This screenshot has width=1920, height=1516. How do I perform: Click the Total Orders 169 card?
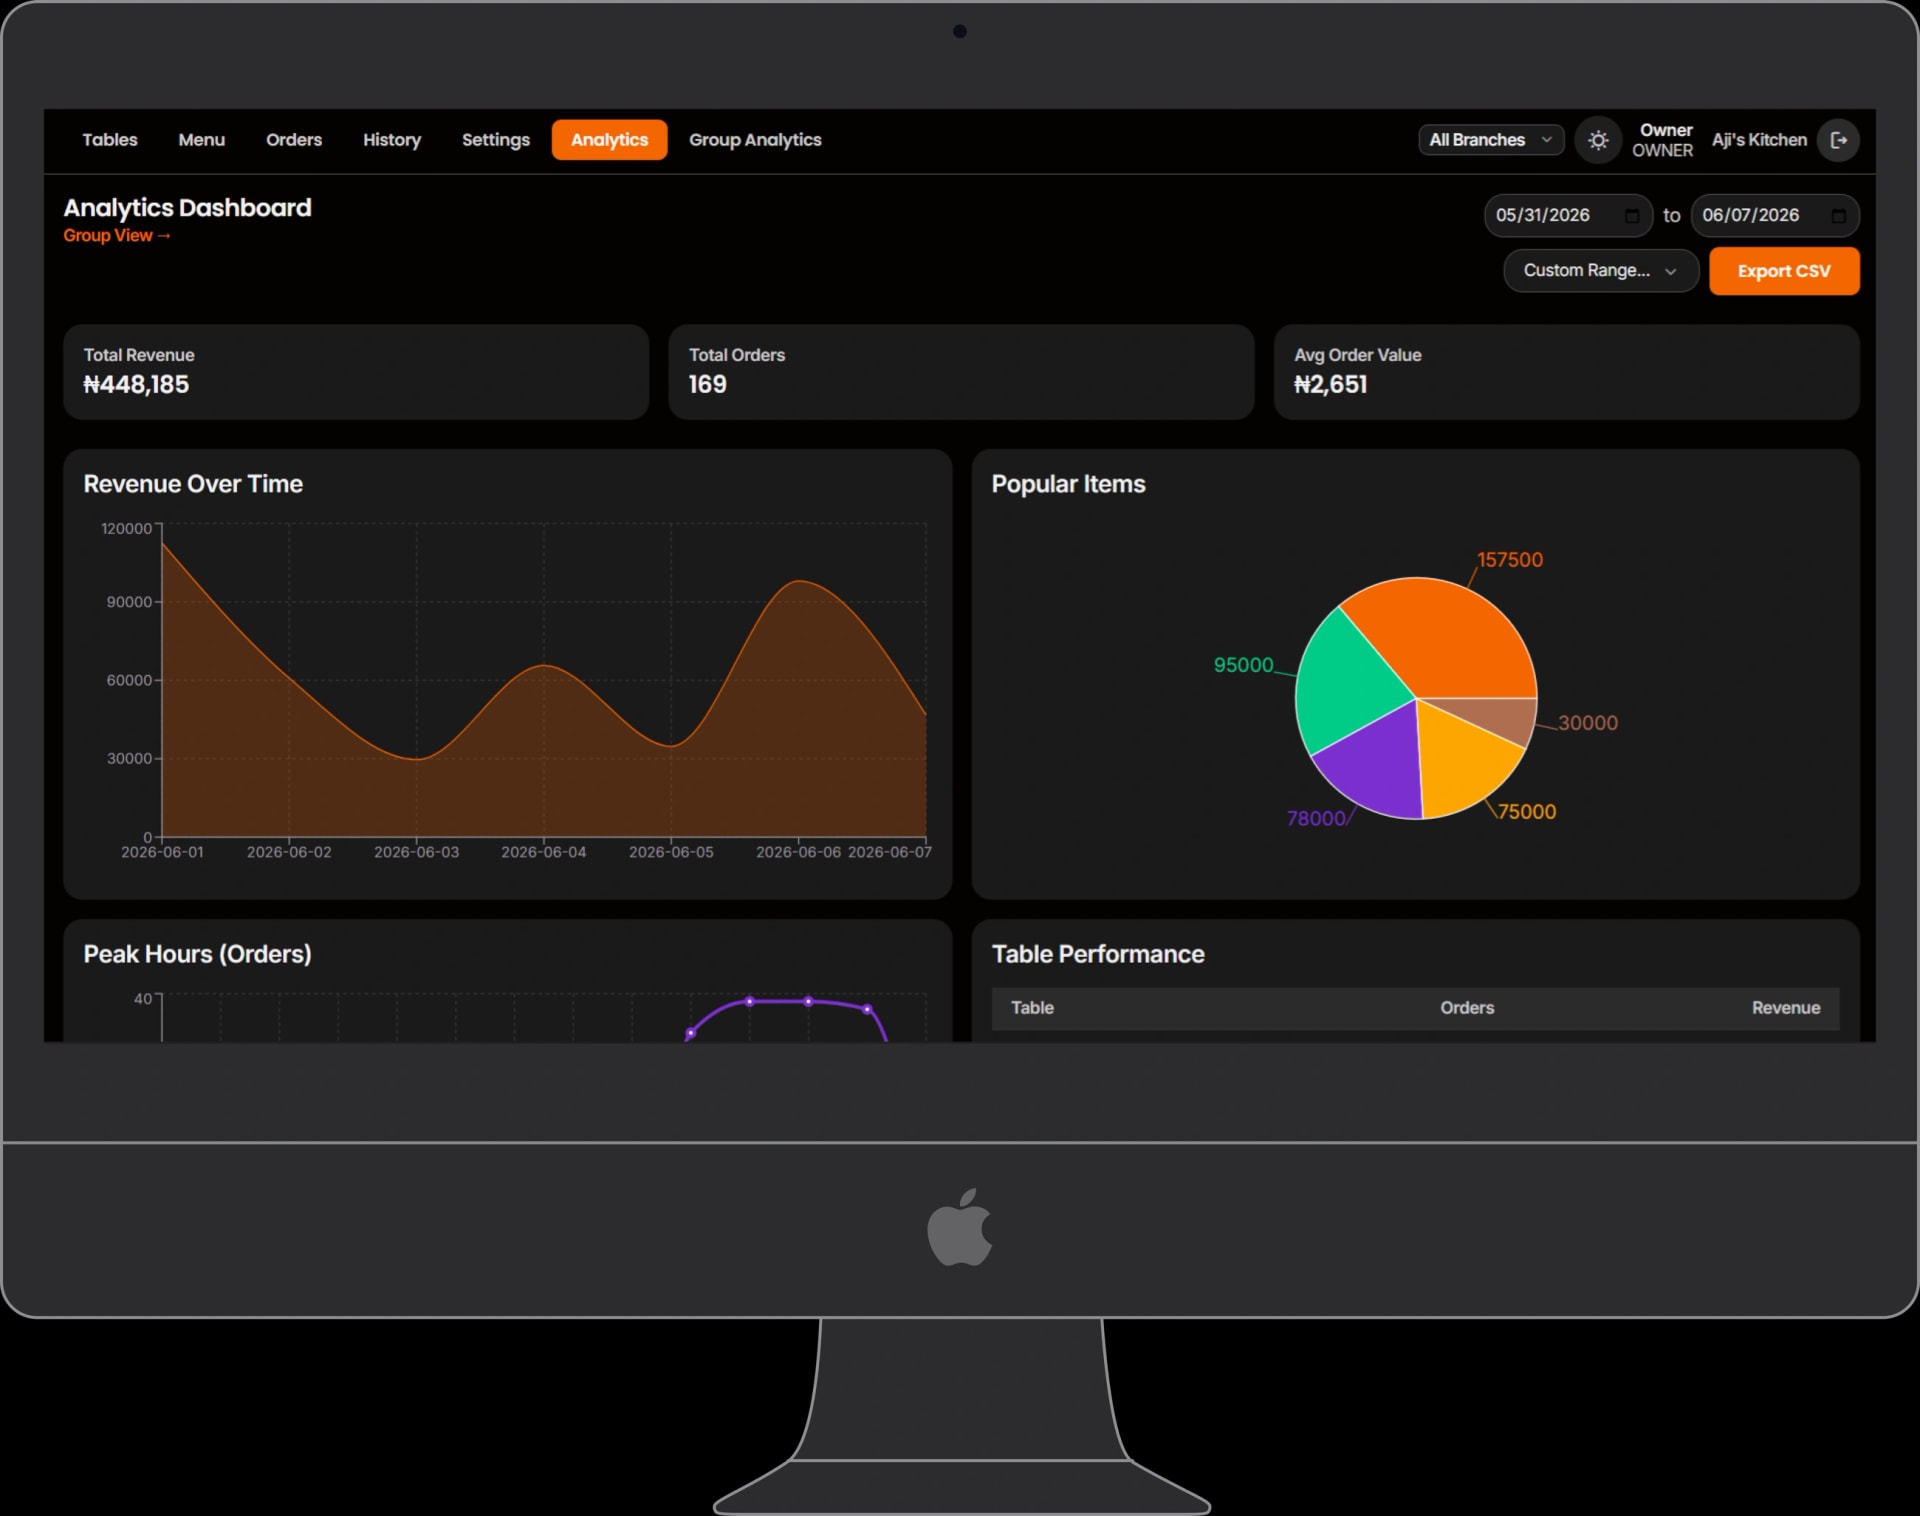coord(961,372)
